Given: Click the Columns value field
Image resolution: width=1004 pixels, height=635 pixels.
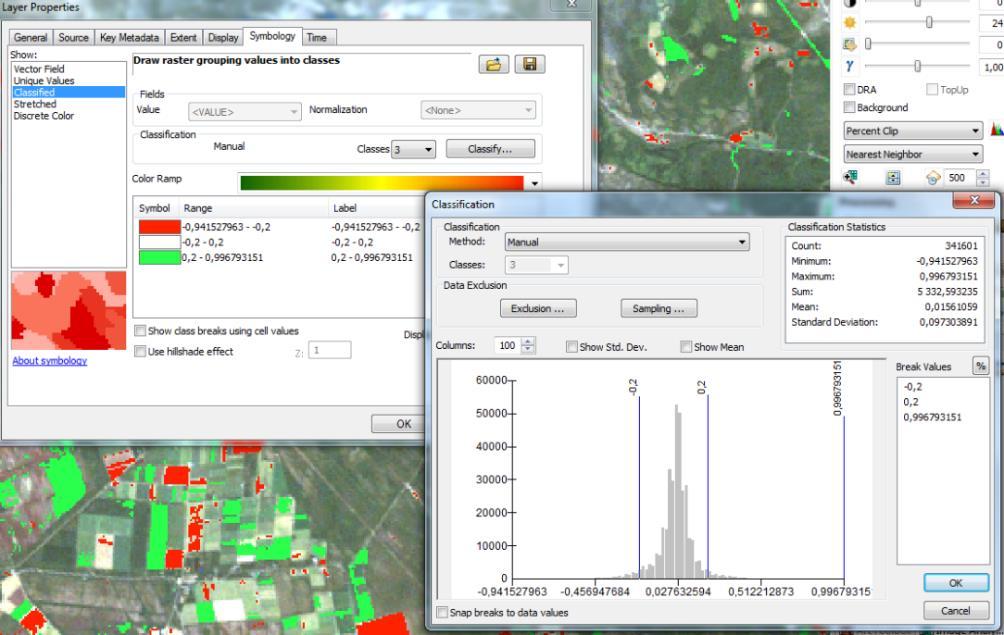Looking at the screenshot, I should coord(508,346).
